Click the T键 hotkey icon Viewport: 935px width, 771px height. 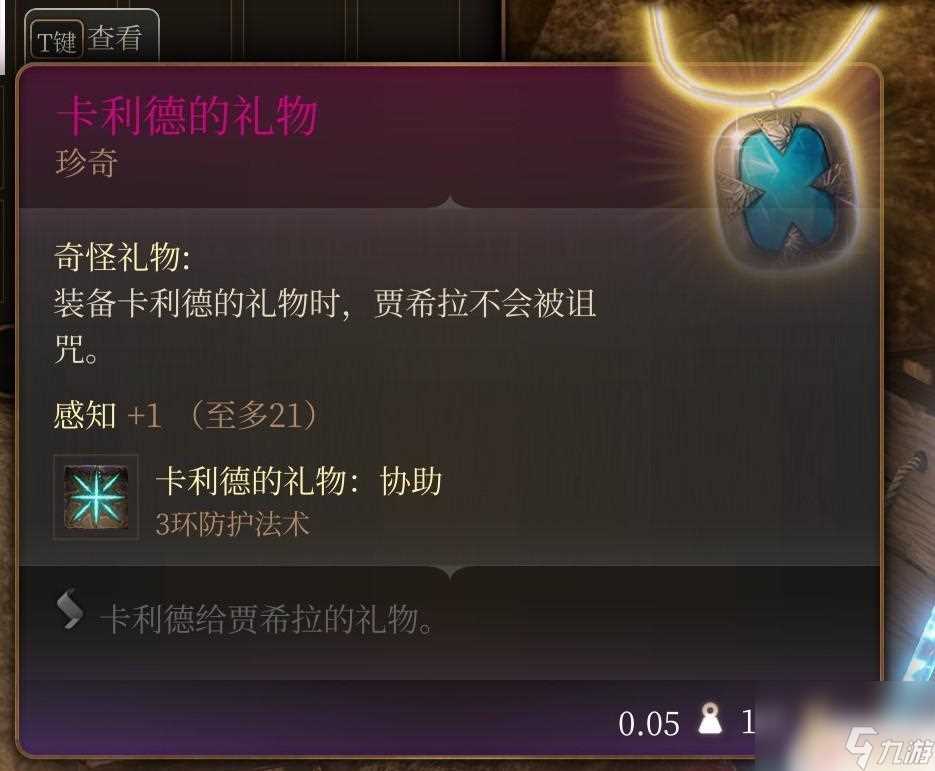57,40
